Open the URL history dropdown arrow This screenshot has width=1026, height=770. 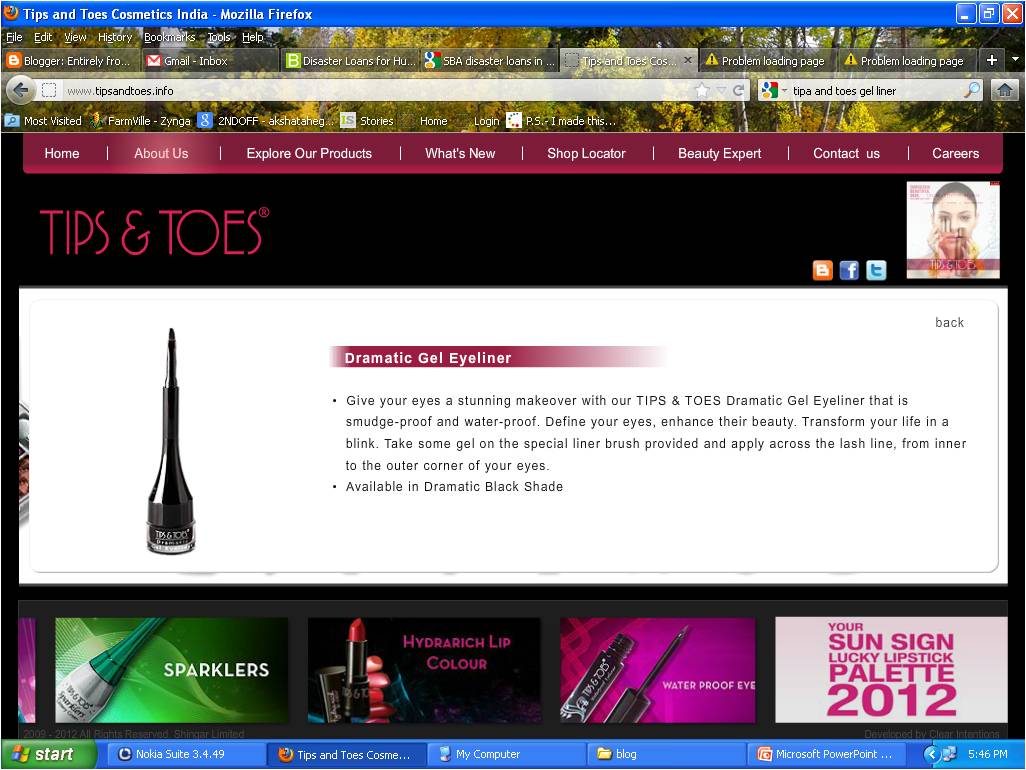721,90
